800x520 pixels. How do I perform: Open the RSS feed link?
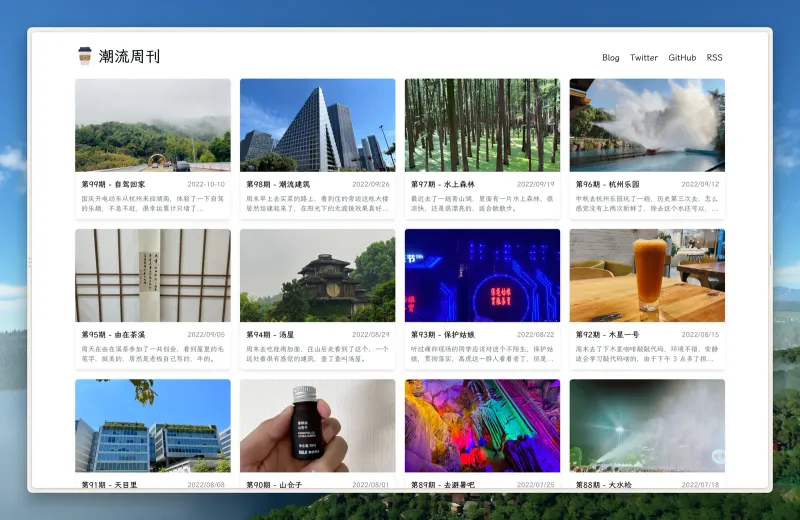(x=714, y=58)
